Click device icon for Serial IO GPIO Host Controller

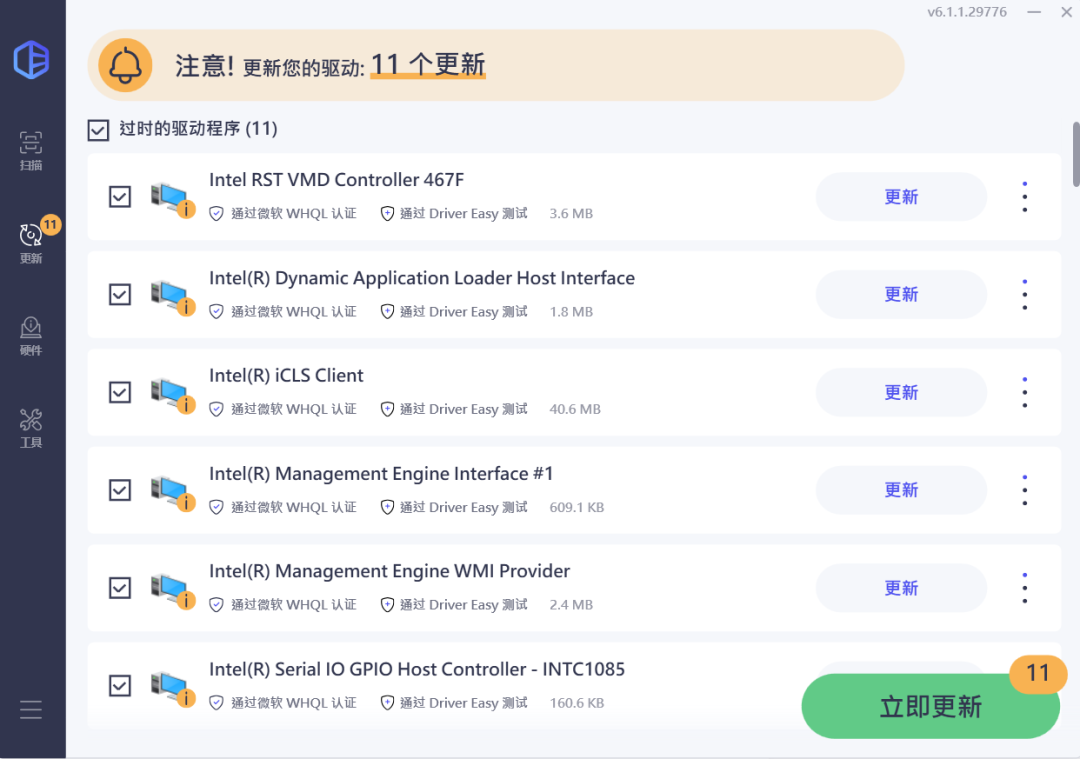pyautogui.click(x=172, y=689)
